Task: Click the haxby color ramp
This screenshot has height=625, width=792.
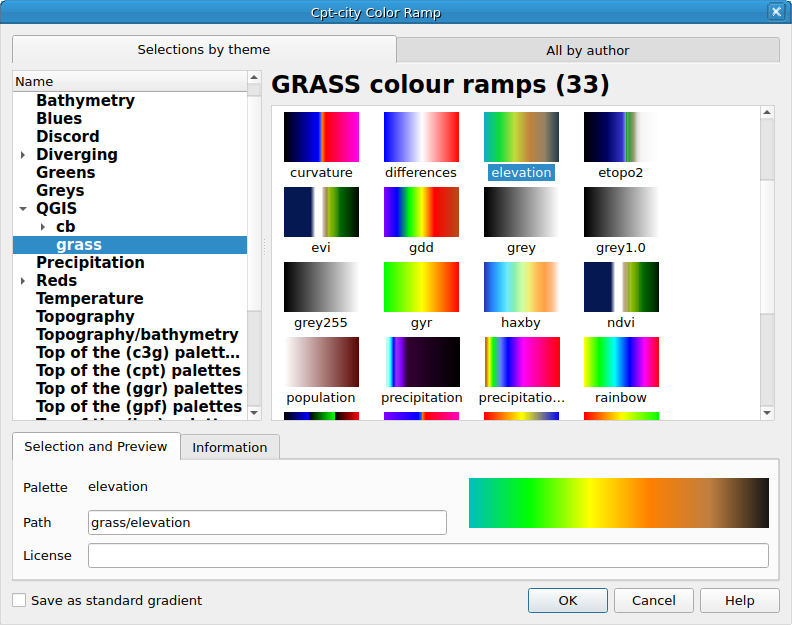Action: pyautogui.click(x=521, y=287)
